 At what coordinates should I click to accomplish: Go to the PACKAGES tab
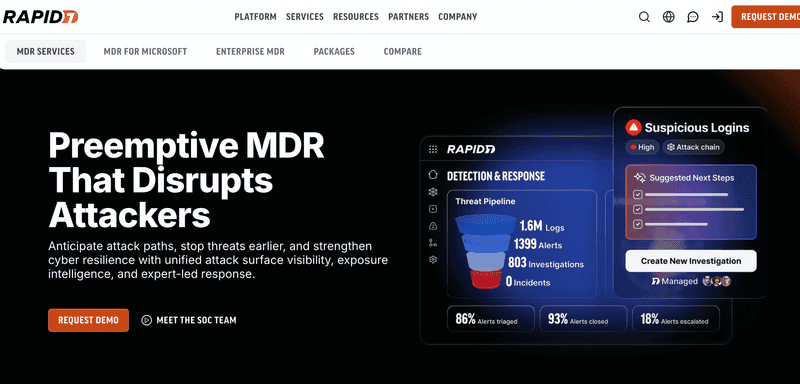pos(334,52)
